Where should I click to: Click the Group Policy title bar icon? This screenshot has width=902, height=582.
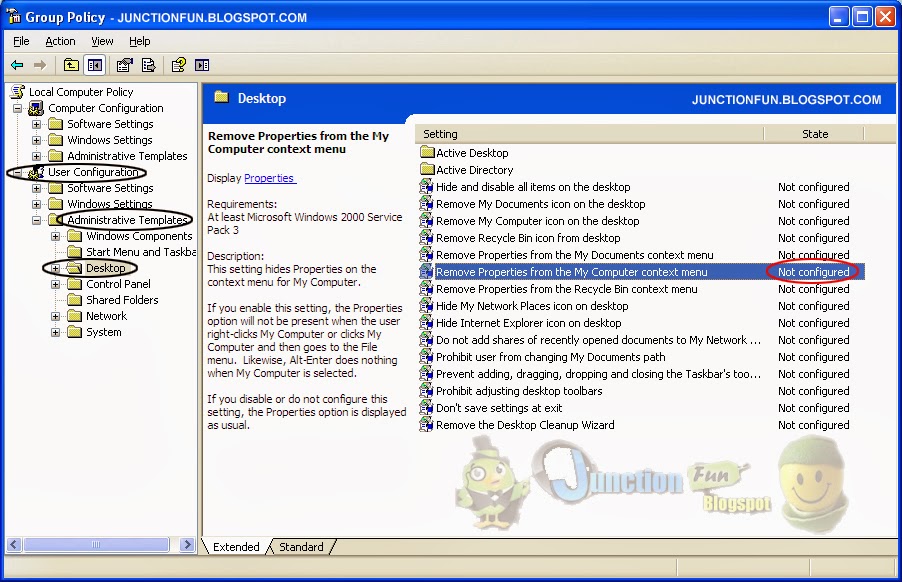tap(14, 16)
